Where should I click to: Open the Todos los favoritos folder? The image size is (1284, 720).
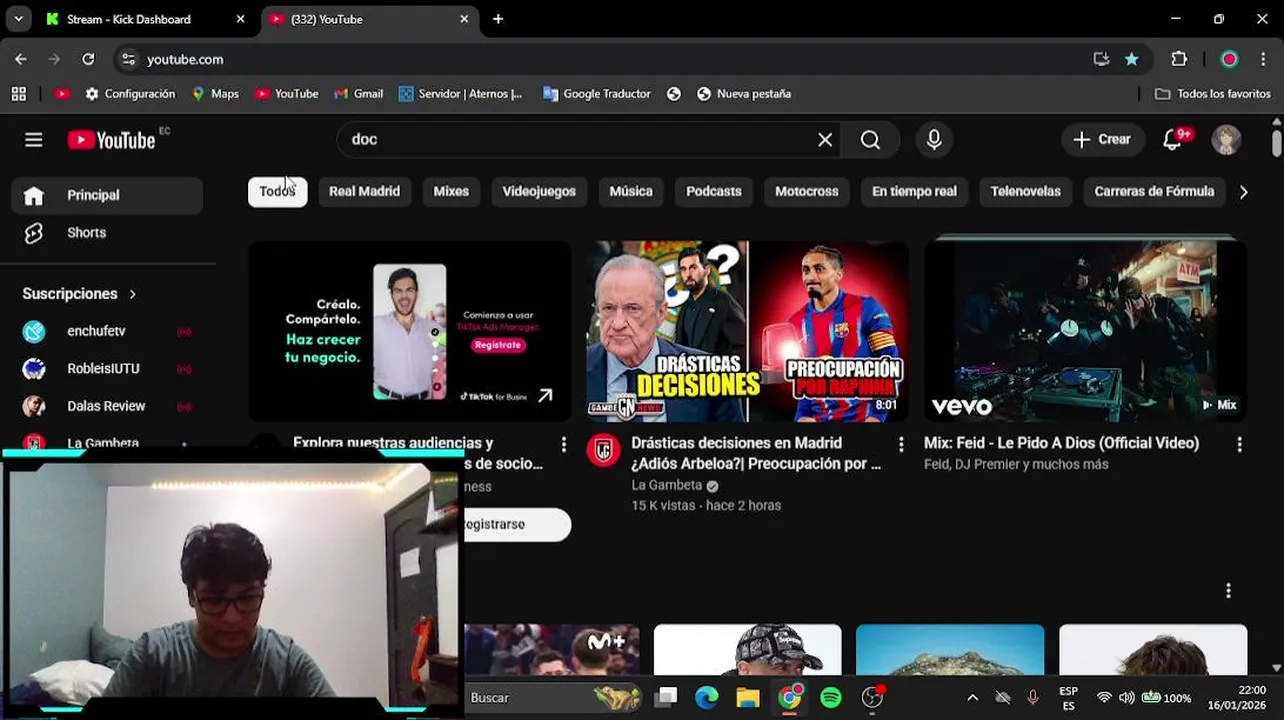point(1212,94)
